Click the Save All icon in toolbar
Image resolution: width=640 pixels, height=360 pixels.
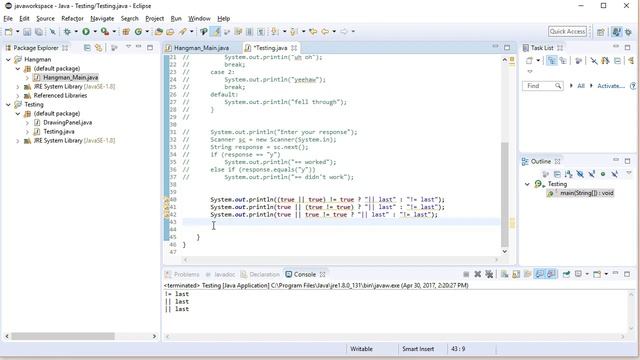click(x=39, y=31)
